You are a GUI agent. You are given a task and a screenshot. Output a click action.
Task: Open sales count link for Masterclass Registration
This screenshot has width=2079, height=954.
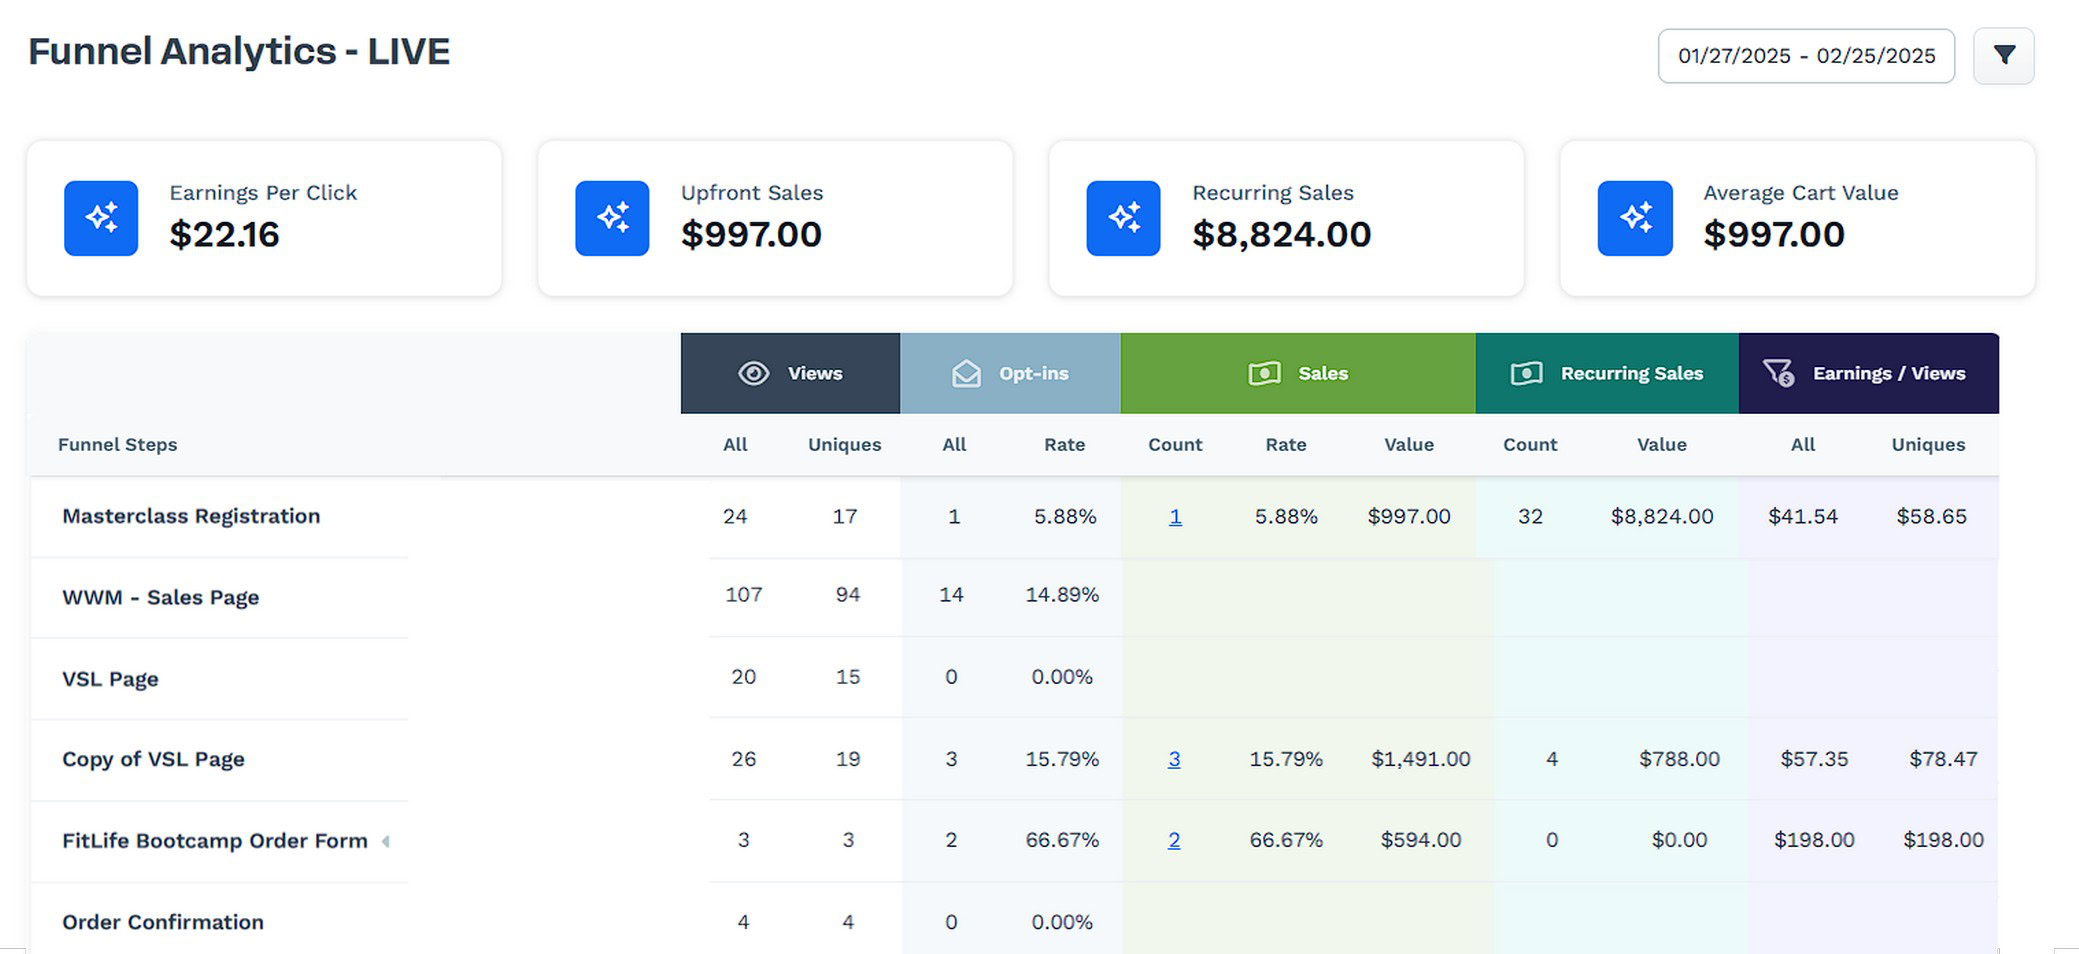click(x=1175, y=517)
